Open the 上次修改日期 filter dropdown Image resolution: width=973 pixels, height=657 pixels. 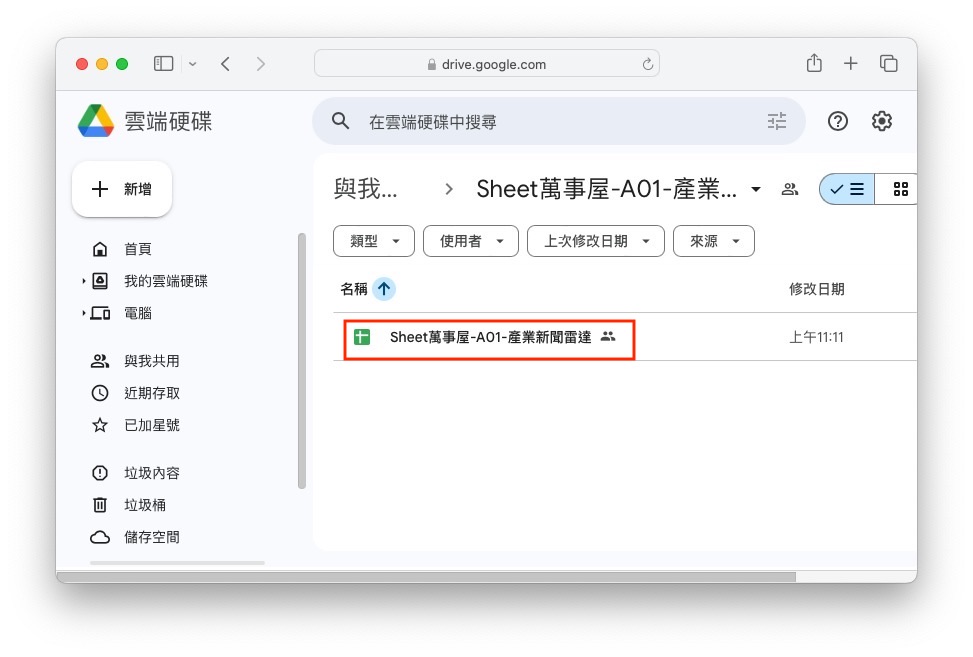[595, 241]
